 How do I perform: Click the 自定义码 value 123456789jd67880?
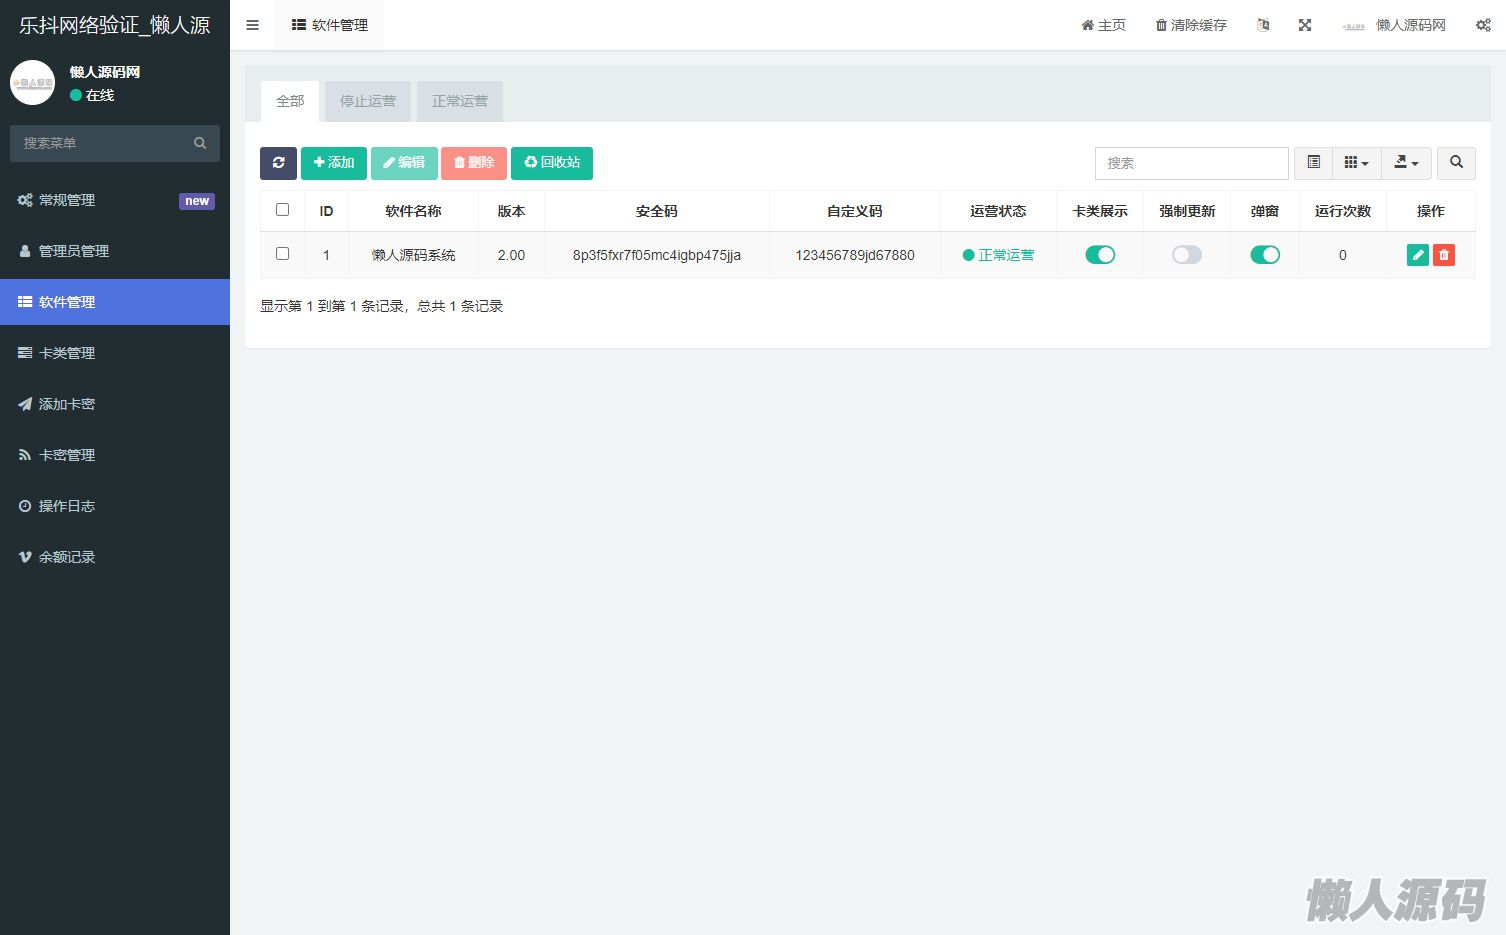855,255
